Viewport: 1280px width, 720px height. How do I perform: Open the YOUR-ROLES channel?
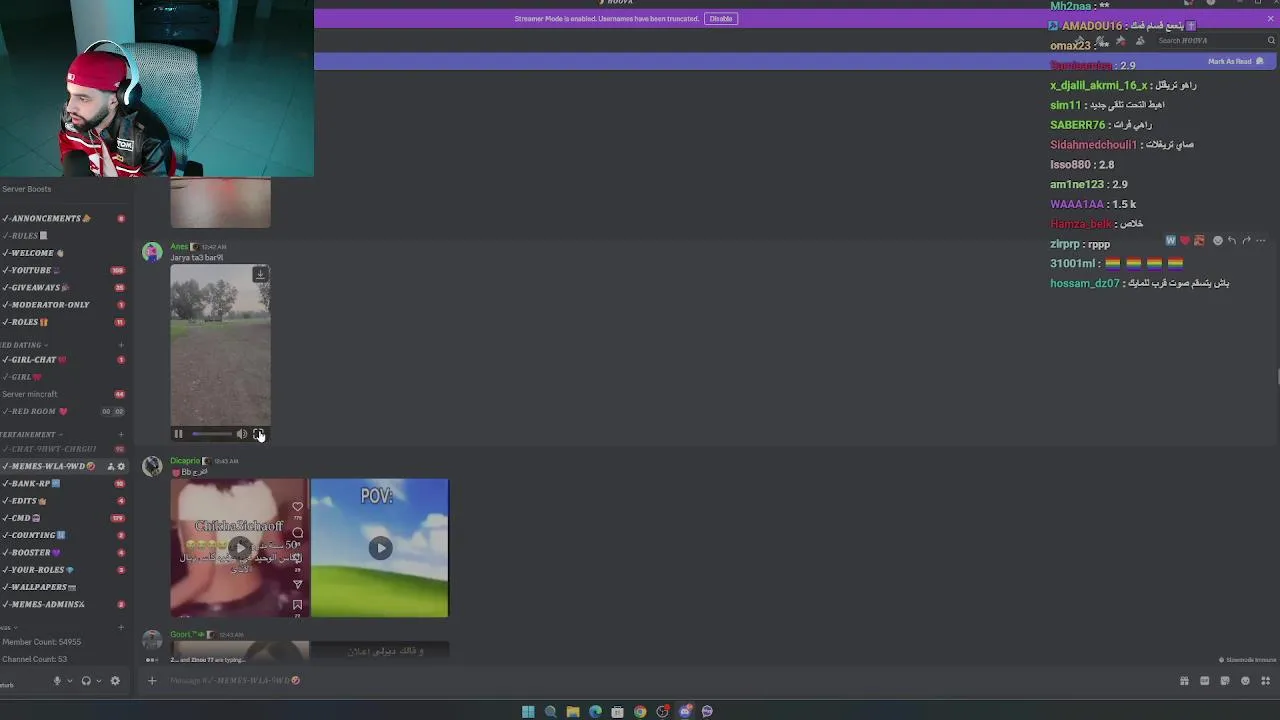coord(62,570)
